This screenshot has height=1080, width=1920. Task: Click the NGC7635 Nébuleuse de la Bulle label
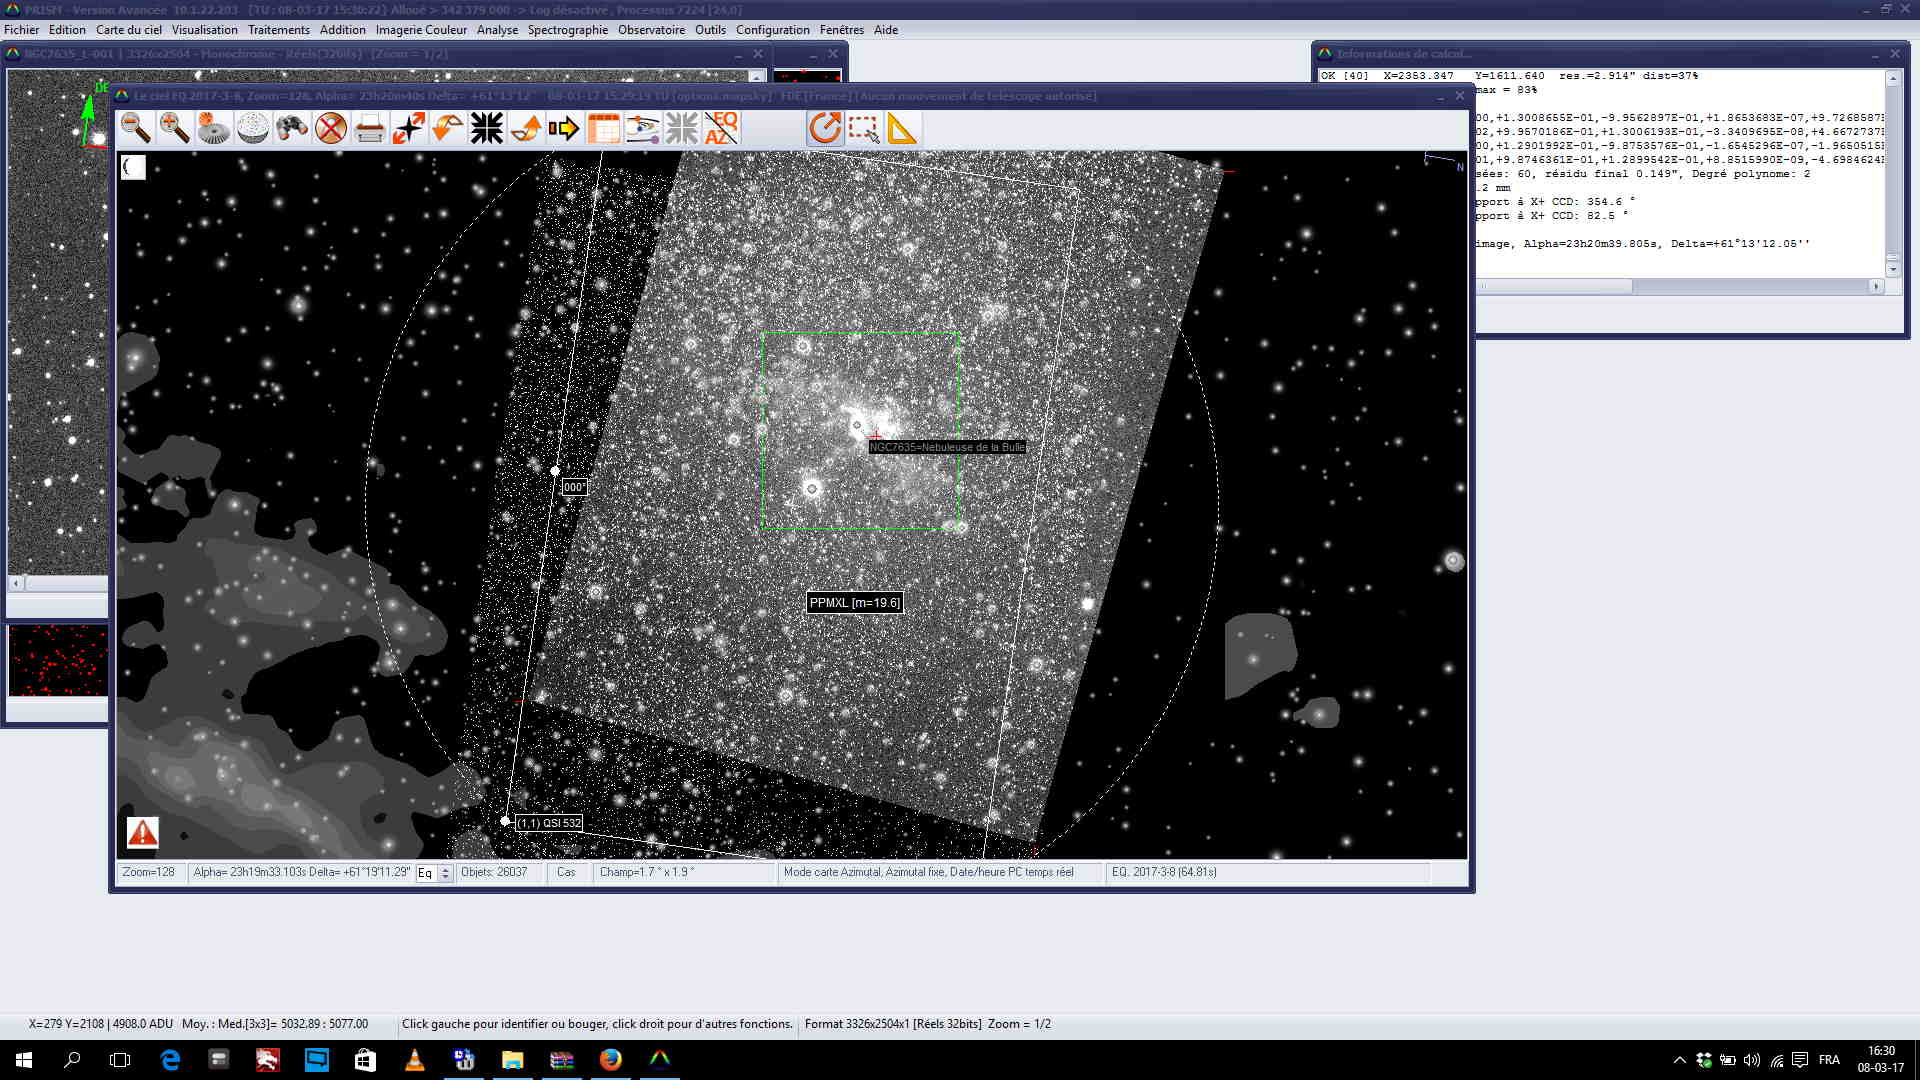point(947,447)
